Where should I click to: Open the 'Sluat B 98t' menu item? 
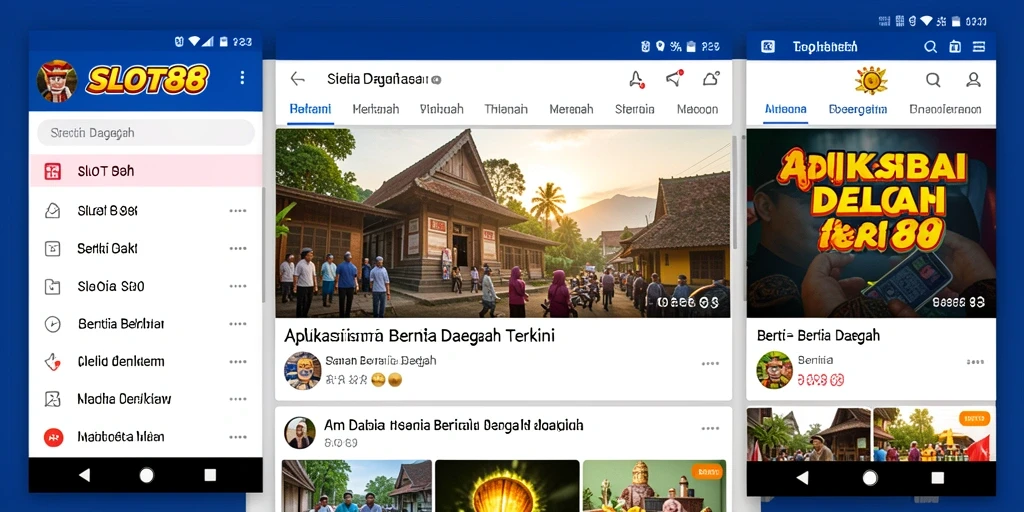point(107,210)
